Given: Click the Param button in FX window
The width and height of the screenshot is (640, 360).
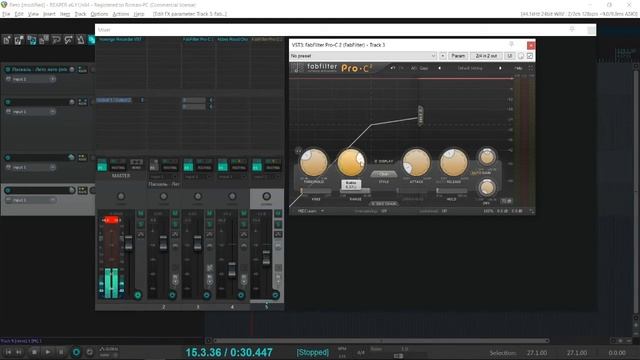Looking at the screenshot, I should point(458,56).
